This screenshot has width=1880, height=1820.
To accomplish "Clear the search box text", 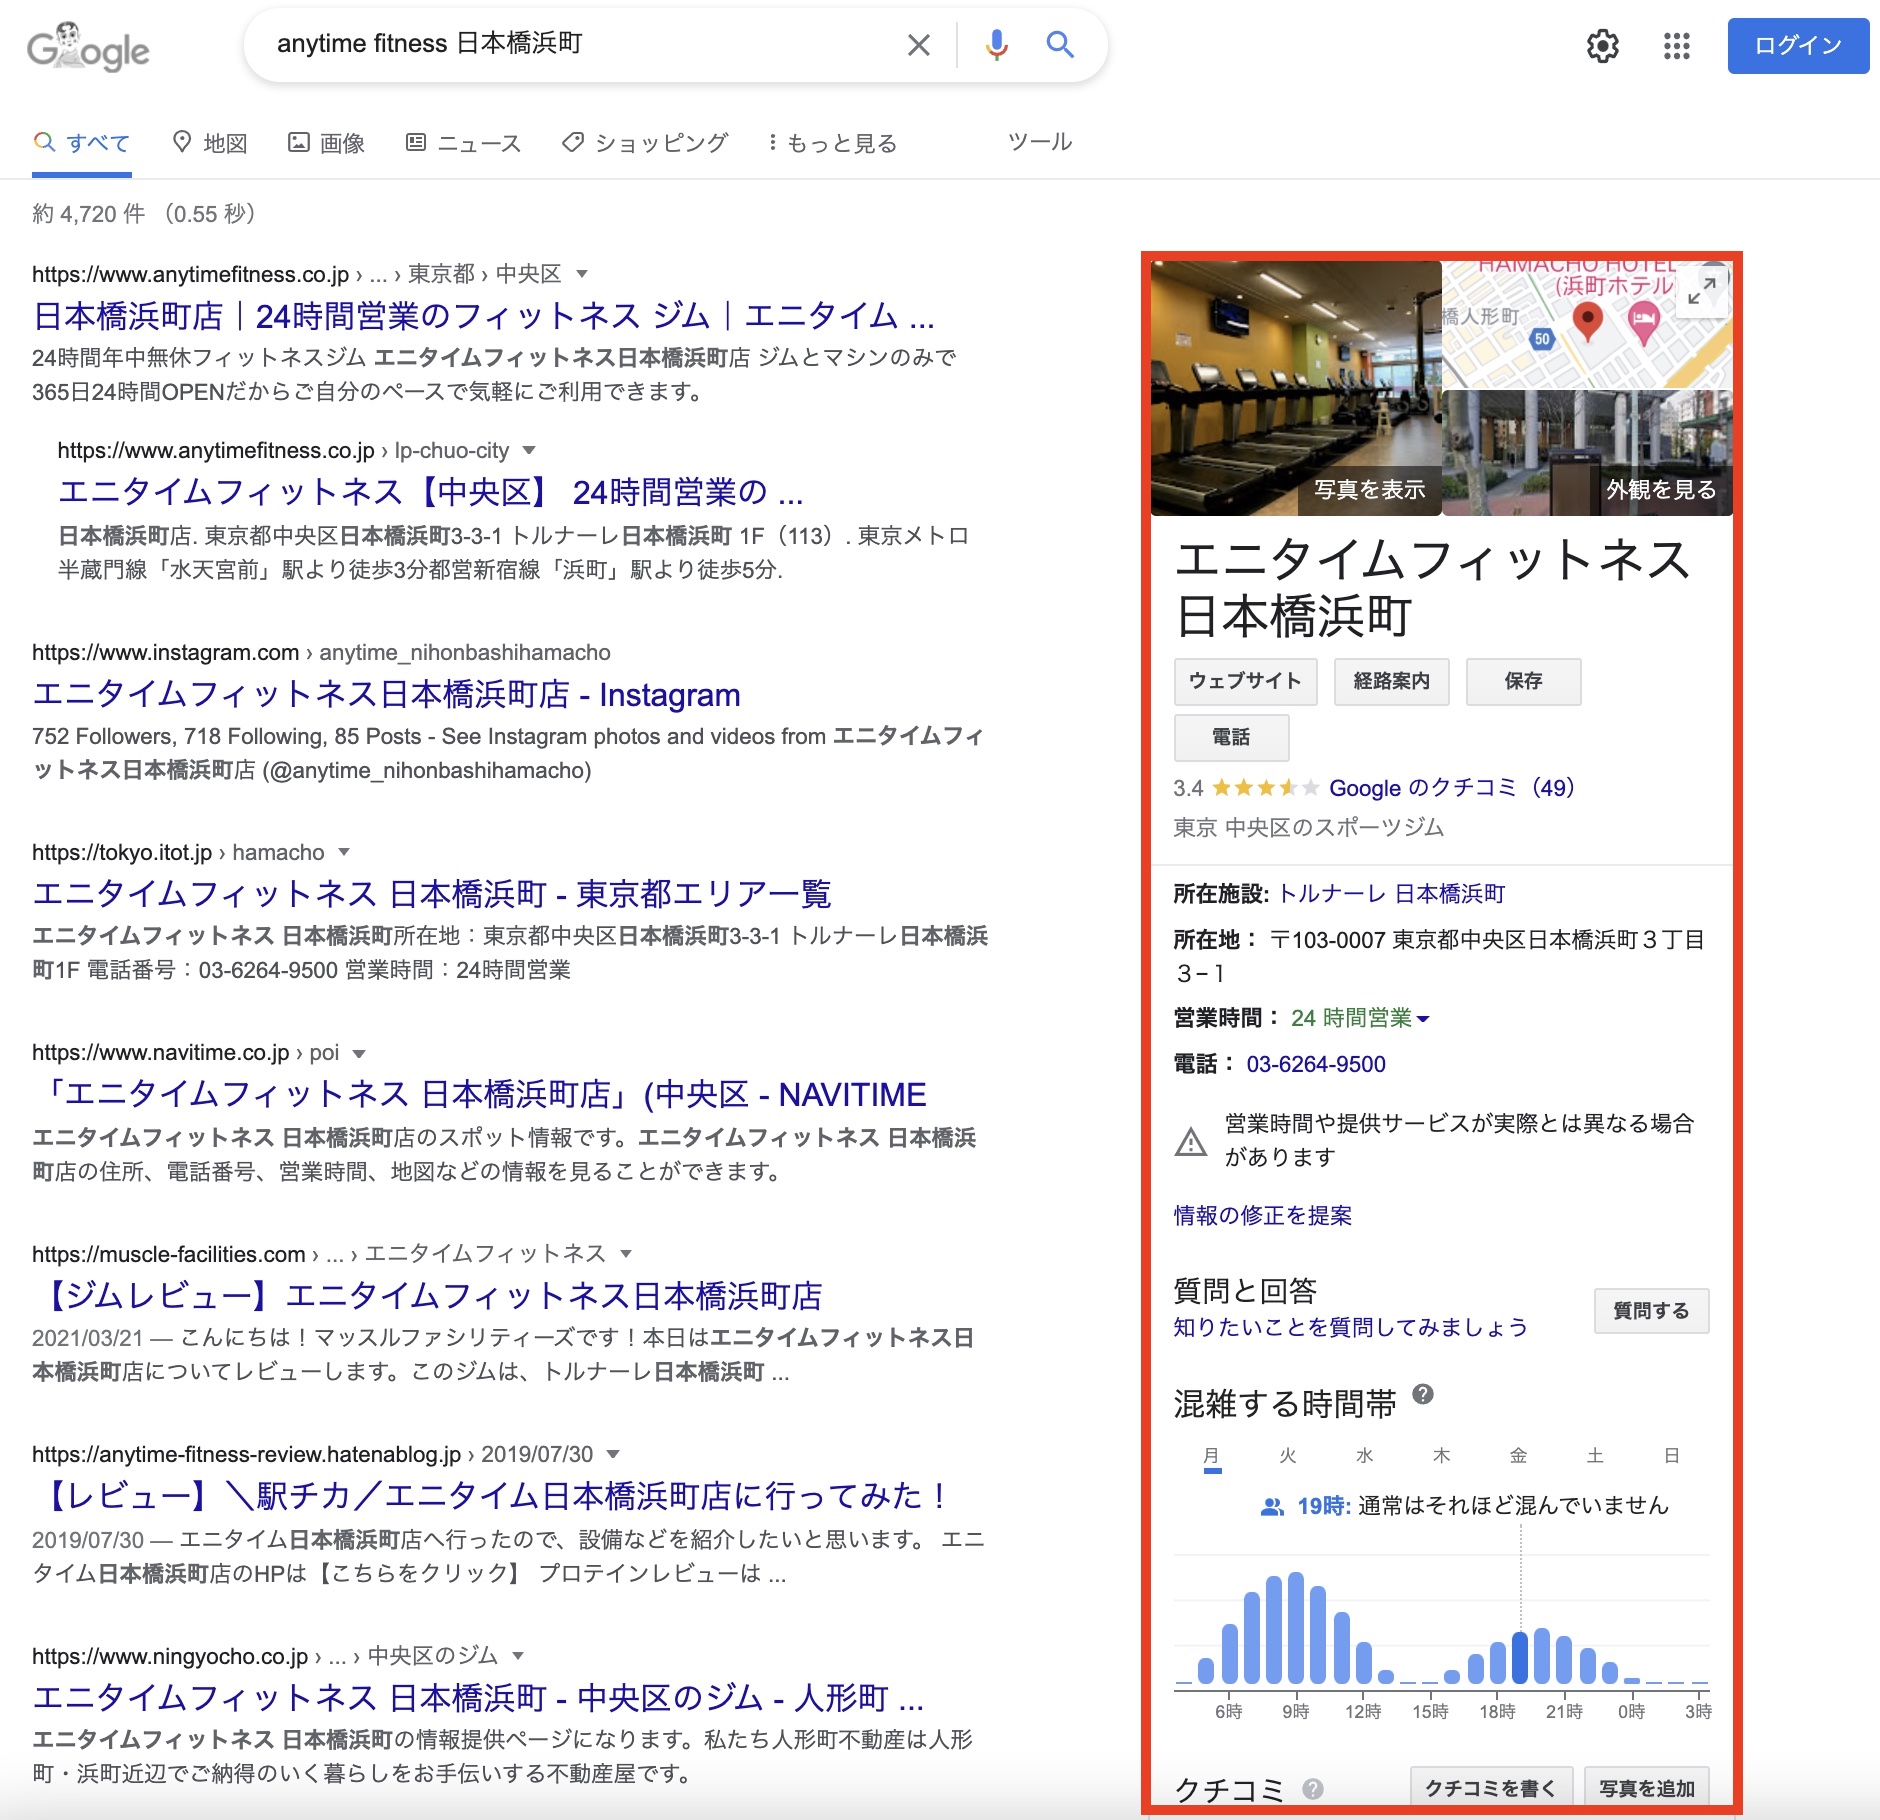I will point(918,45).
